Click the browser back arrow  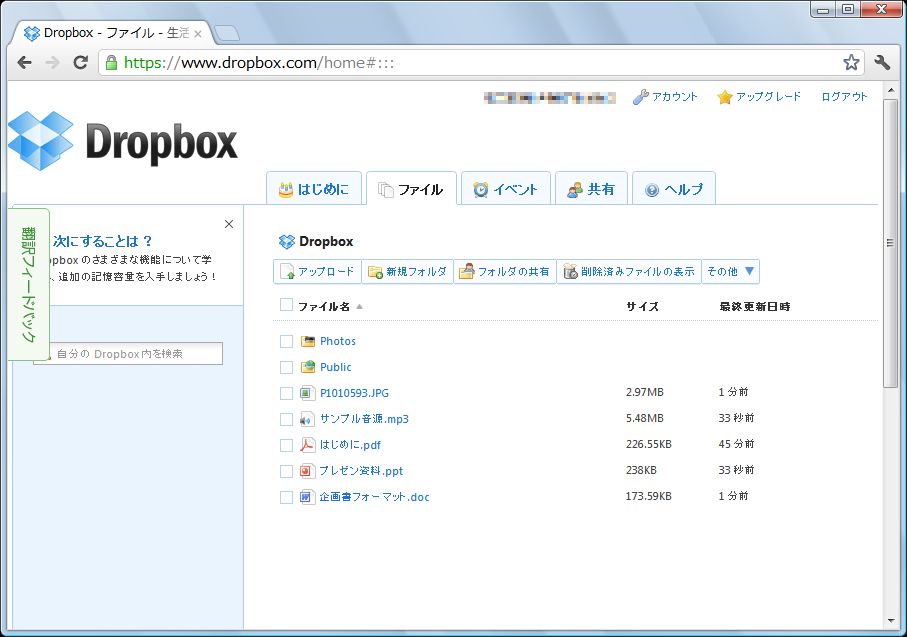coord(24,62)
